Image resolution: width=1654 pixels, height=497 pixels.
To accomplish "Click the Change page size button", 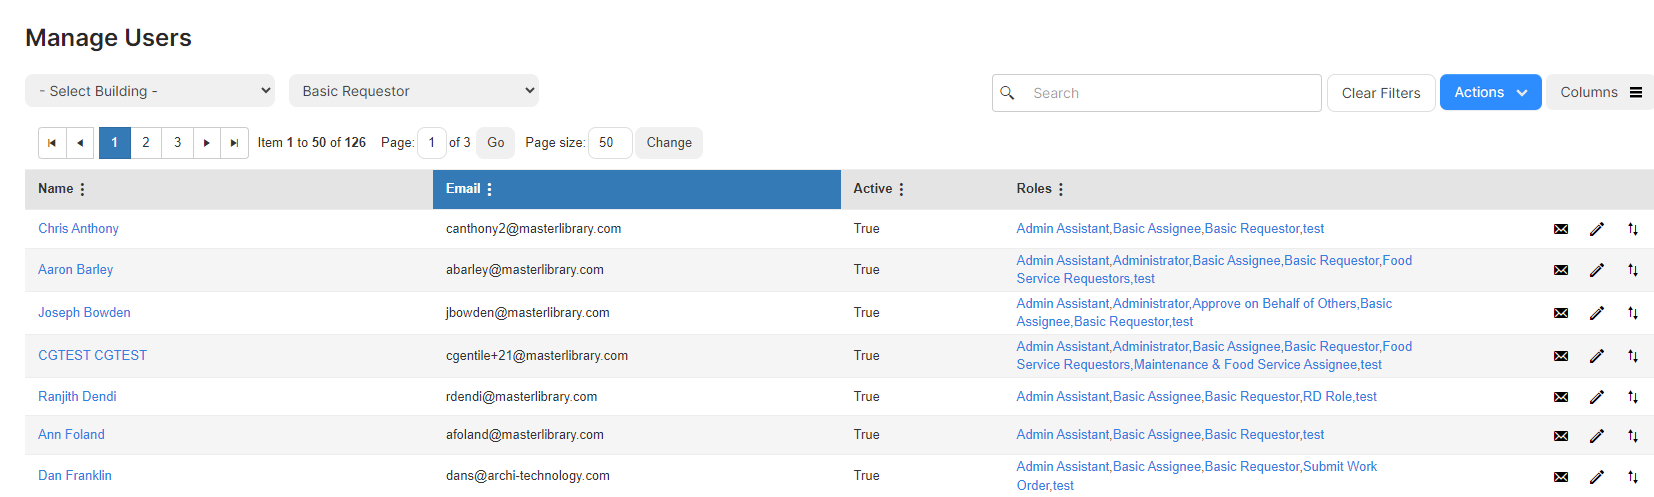I will pyautogui.click(x=669, y=143).
